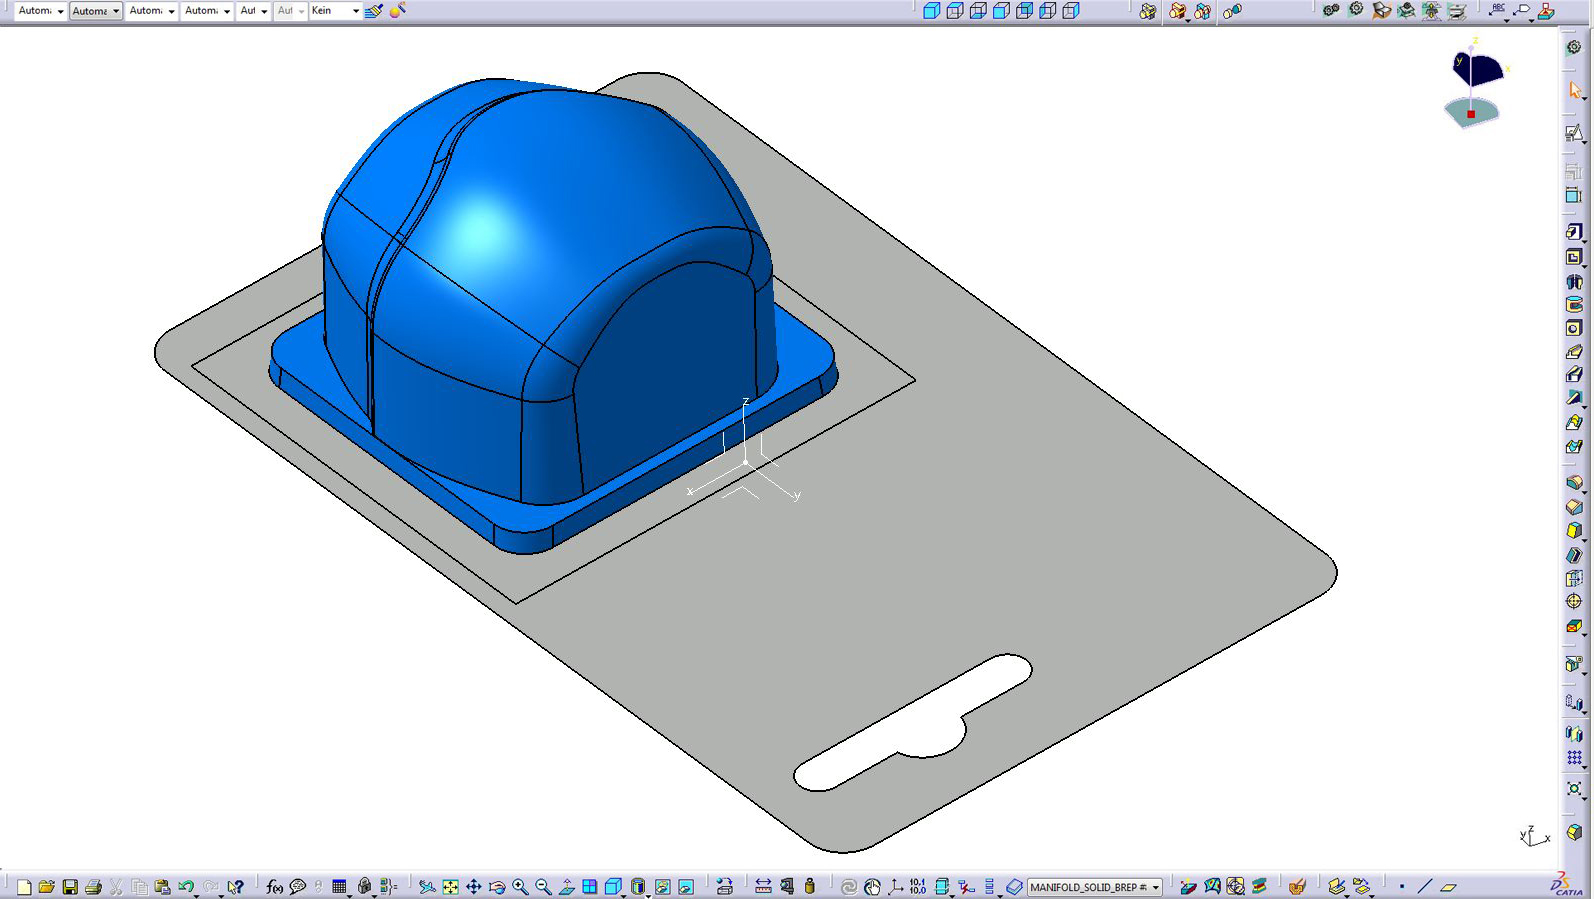The image size is (1594, 899).
Task: Click the Zoom Out magnifier icon
Action: (x=543, y=887)
